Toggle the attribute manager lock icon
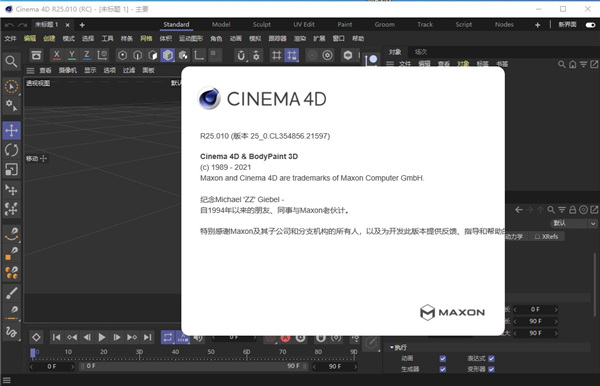600x386 pixels. pos(572,210)
